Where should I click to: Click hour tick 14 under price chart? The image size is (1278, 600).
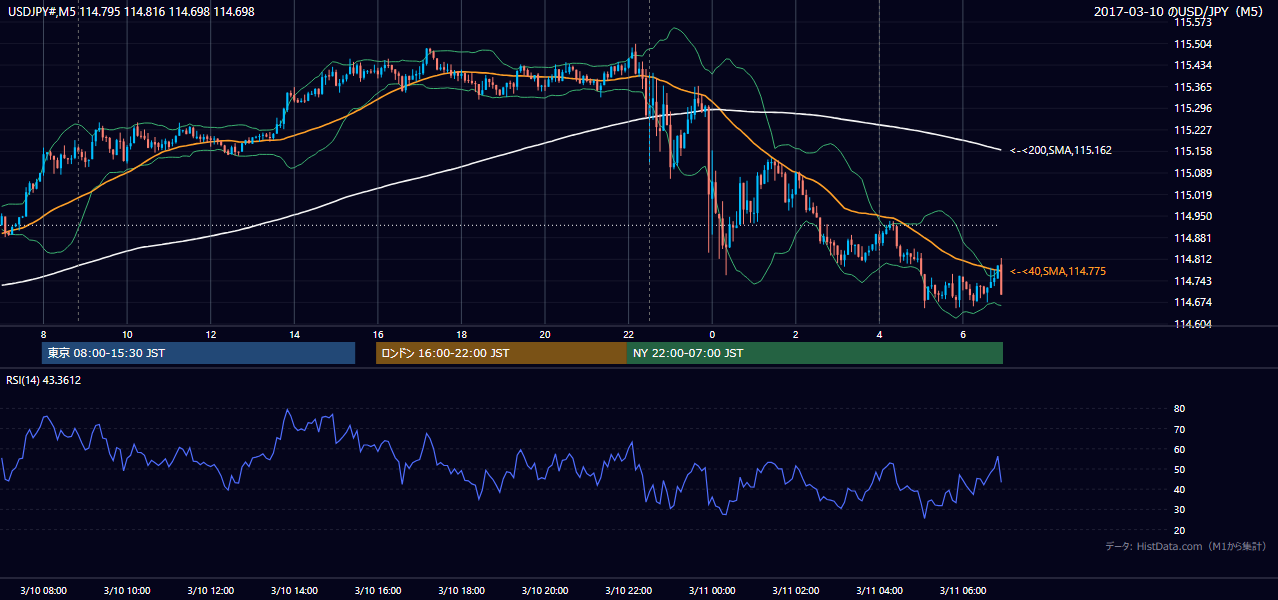coord(294,333)
